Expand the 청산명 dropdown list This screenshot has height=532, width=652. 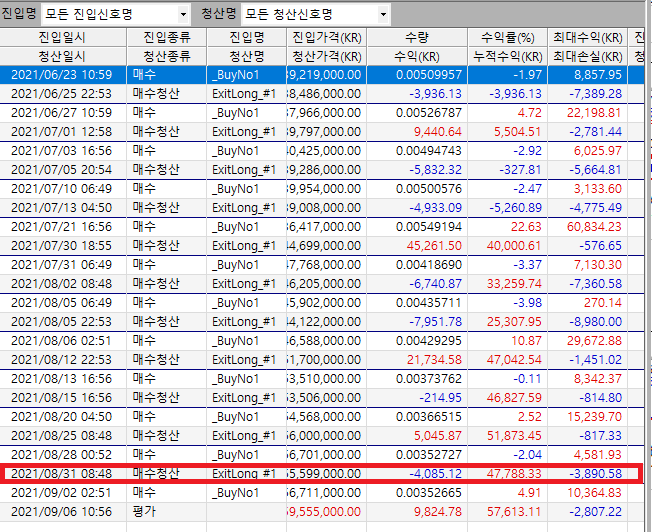385,14
